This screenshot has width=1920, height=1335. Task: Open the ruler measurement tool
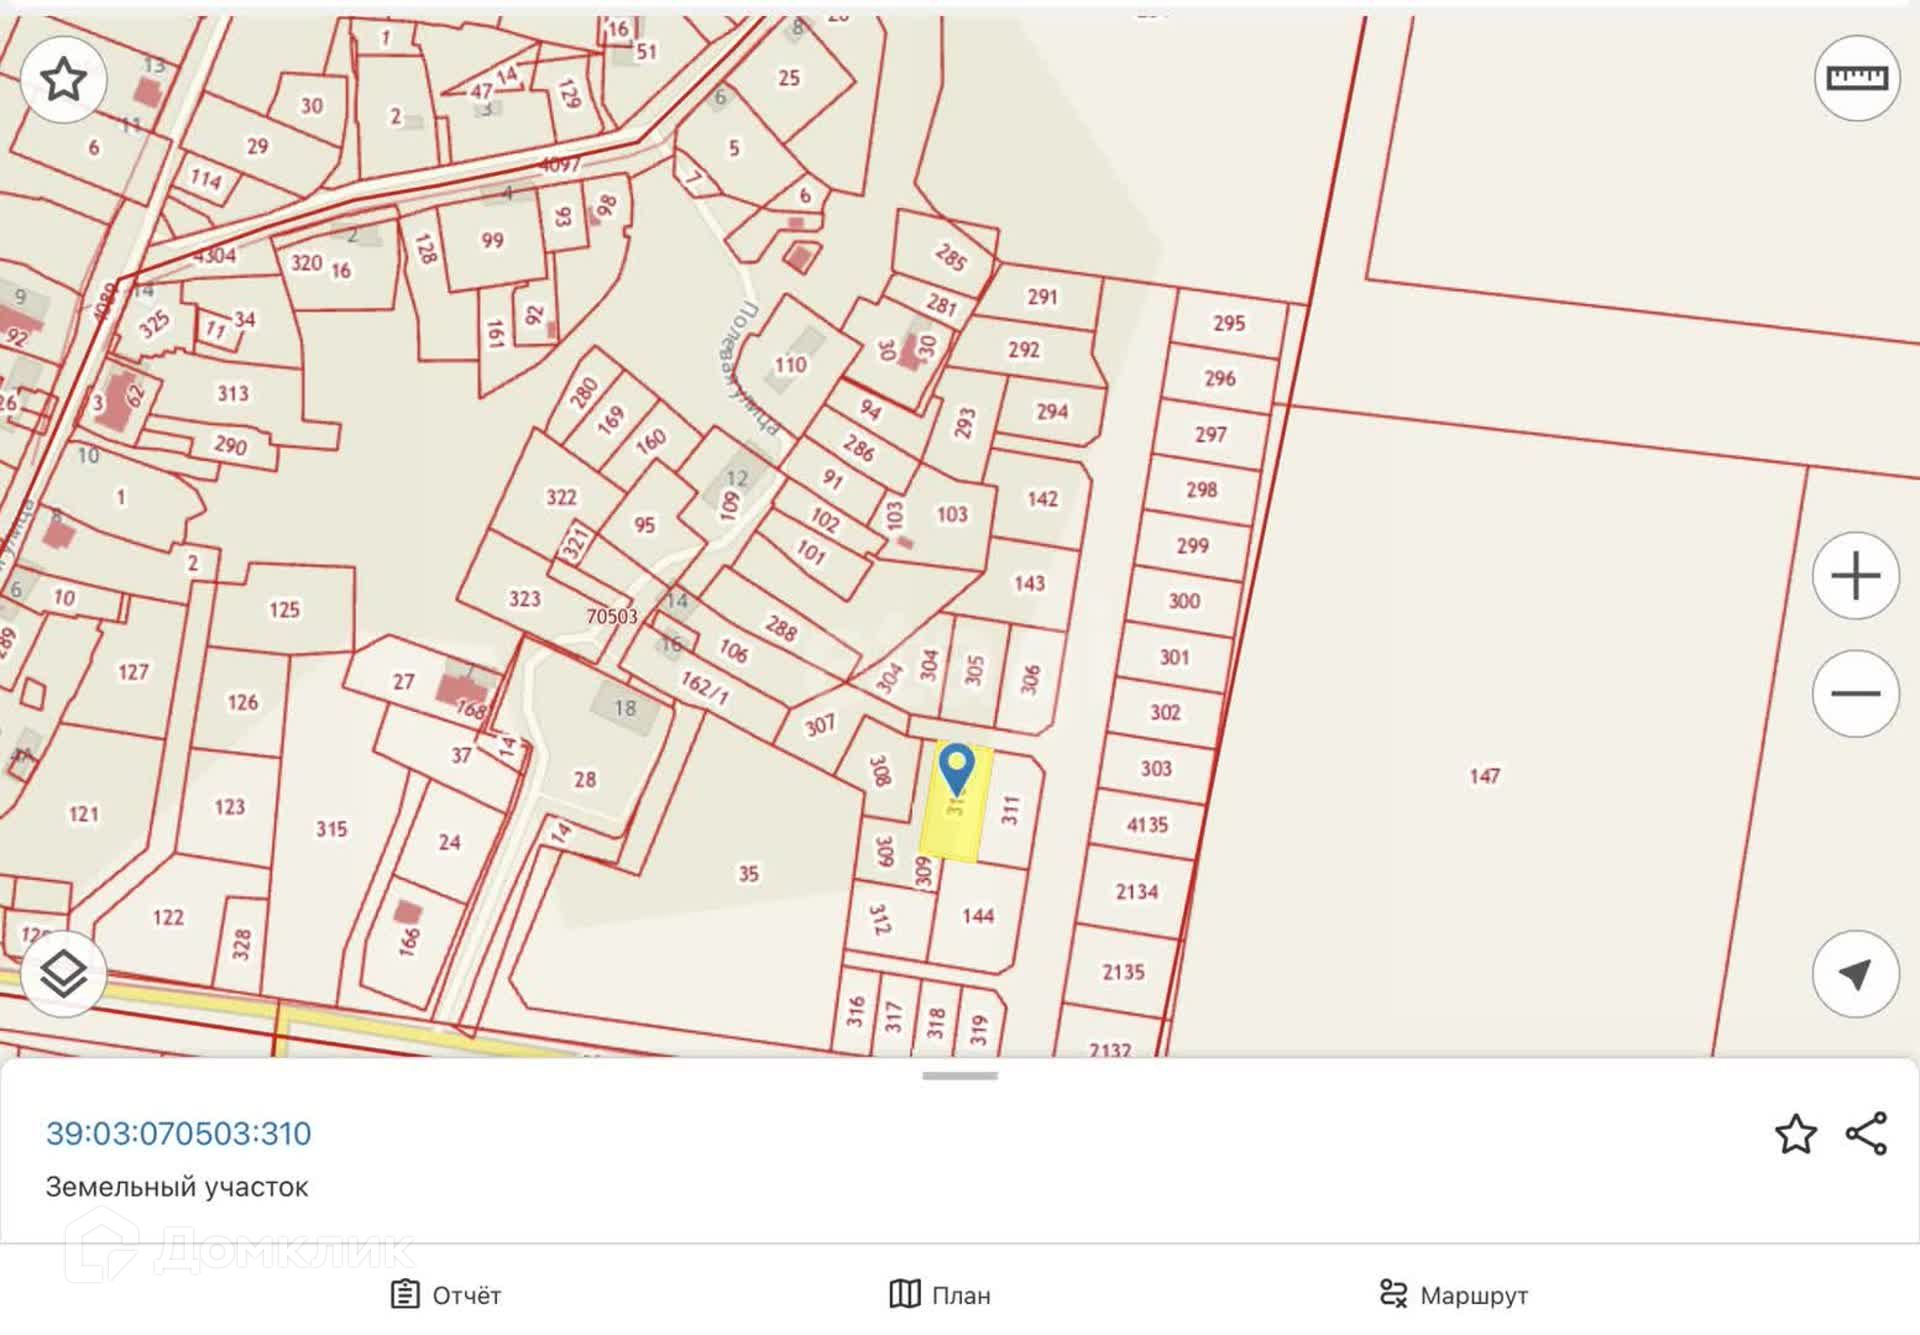click(1856, 78)
